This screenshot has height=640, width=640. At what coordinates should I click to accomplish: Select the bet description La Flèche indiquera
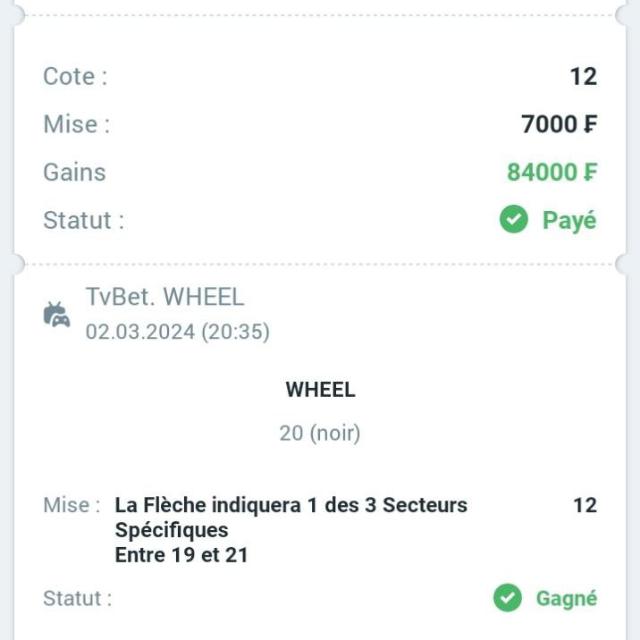pyautogui.click(x=291, y=517)
